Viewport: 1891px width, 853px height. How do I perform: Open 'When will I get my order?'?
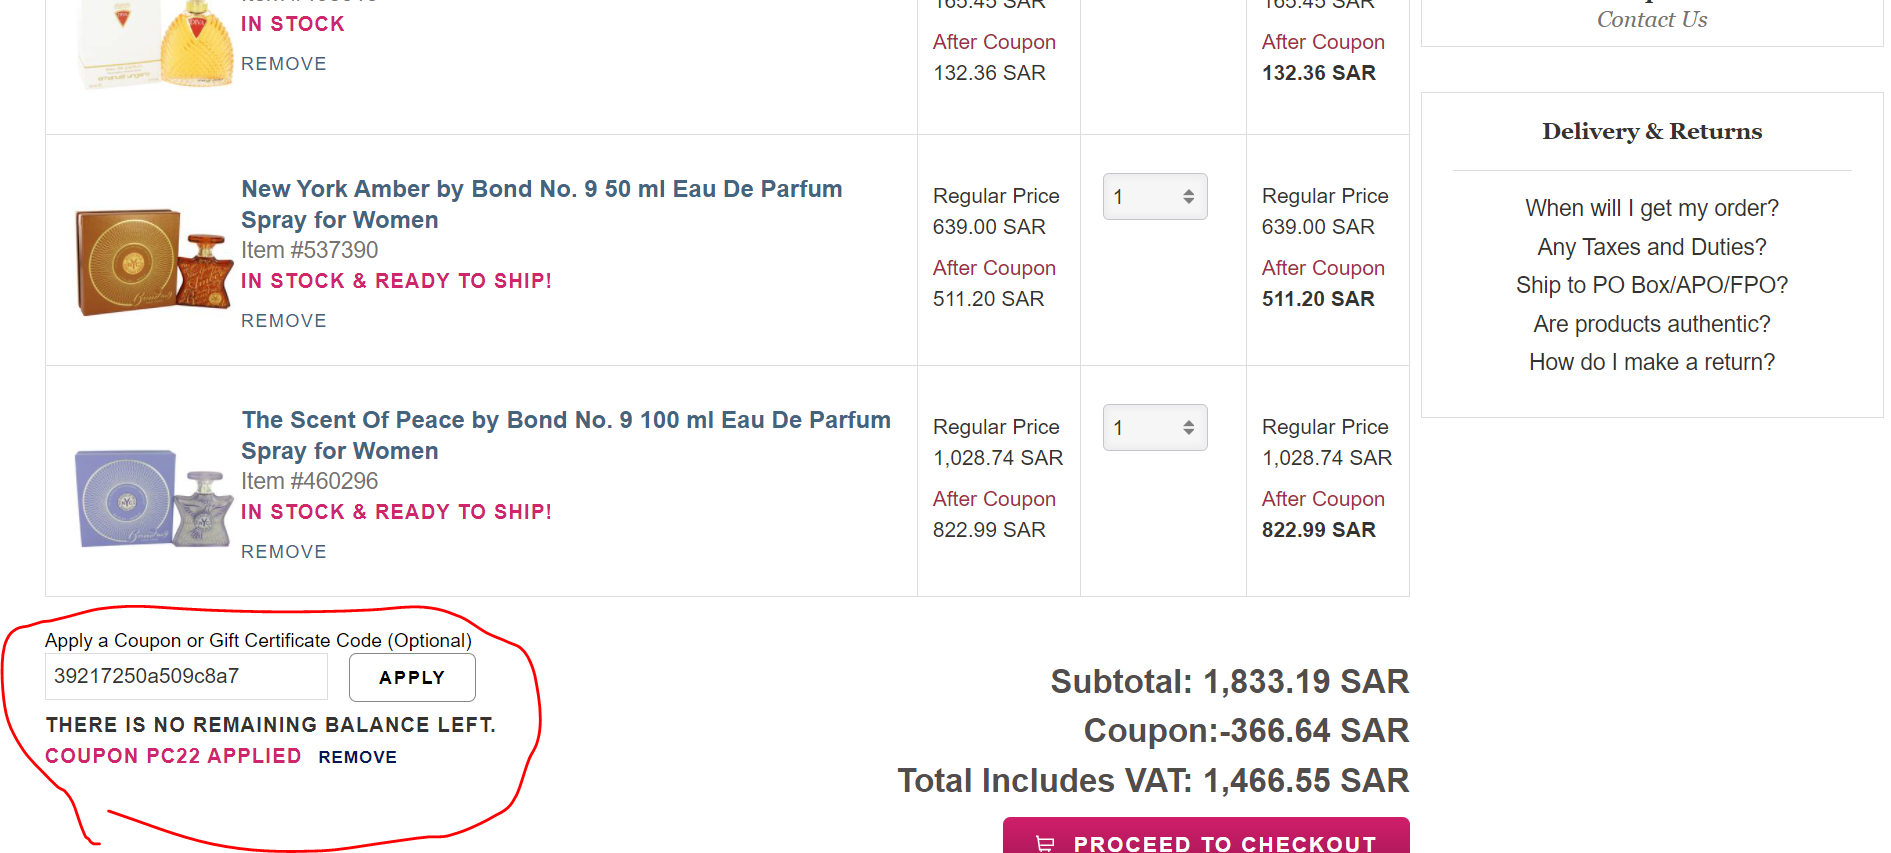coord(1651,208)
